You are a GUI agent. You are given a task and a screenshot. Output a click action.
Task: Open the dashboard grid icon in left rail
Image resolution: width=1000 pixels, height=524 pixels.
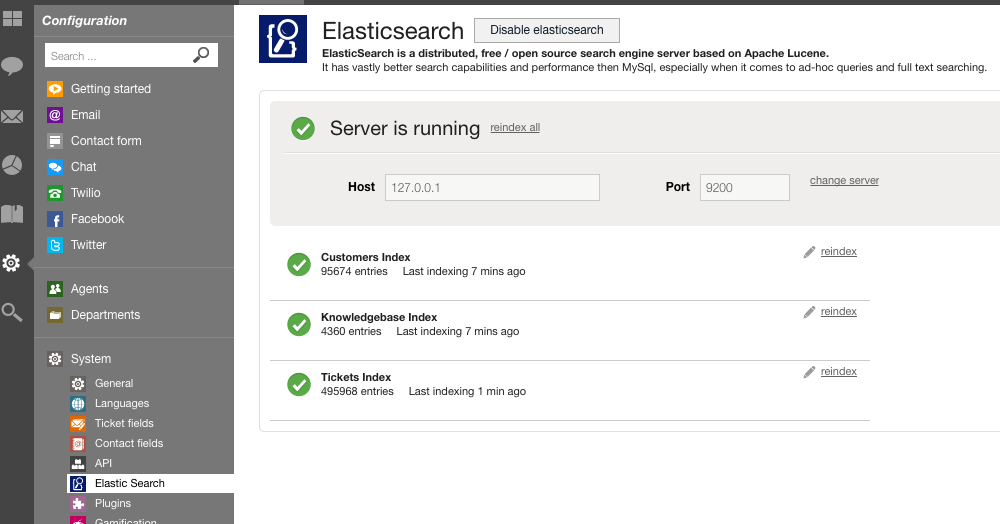click(12, 18)
